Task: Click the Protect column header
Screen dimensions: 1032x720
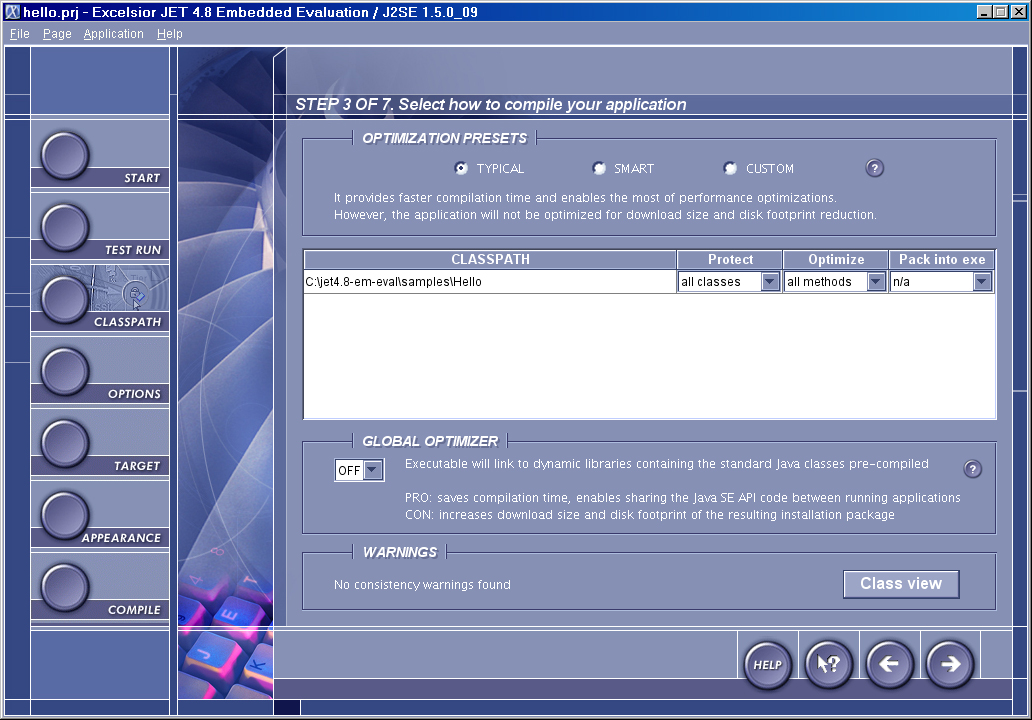Action: pyautogui.click(x=730, y=259)
